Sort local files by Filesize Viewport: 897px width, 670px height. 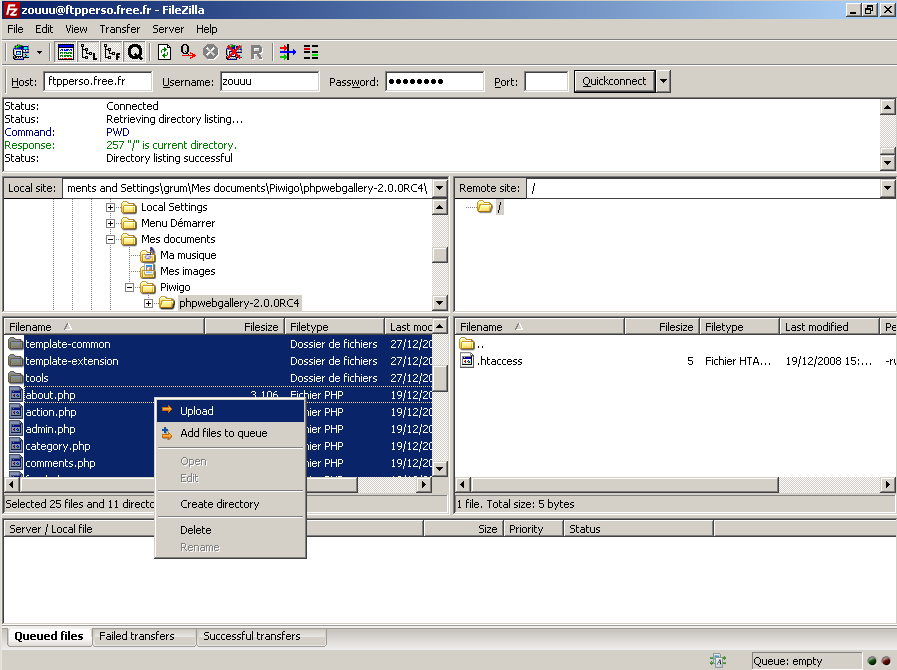[x=244, y=327]
